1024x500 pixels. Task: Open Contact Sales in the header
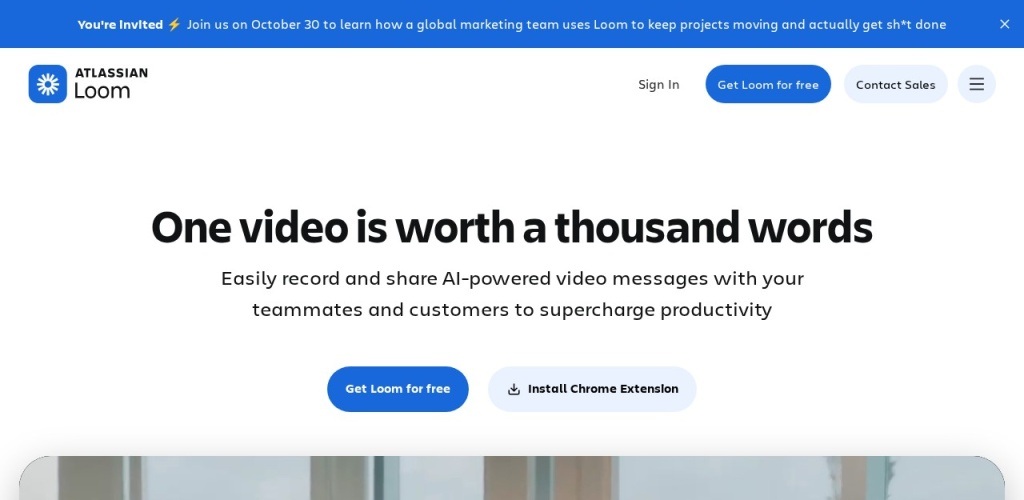(895, 84)
